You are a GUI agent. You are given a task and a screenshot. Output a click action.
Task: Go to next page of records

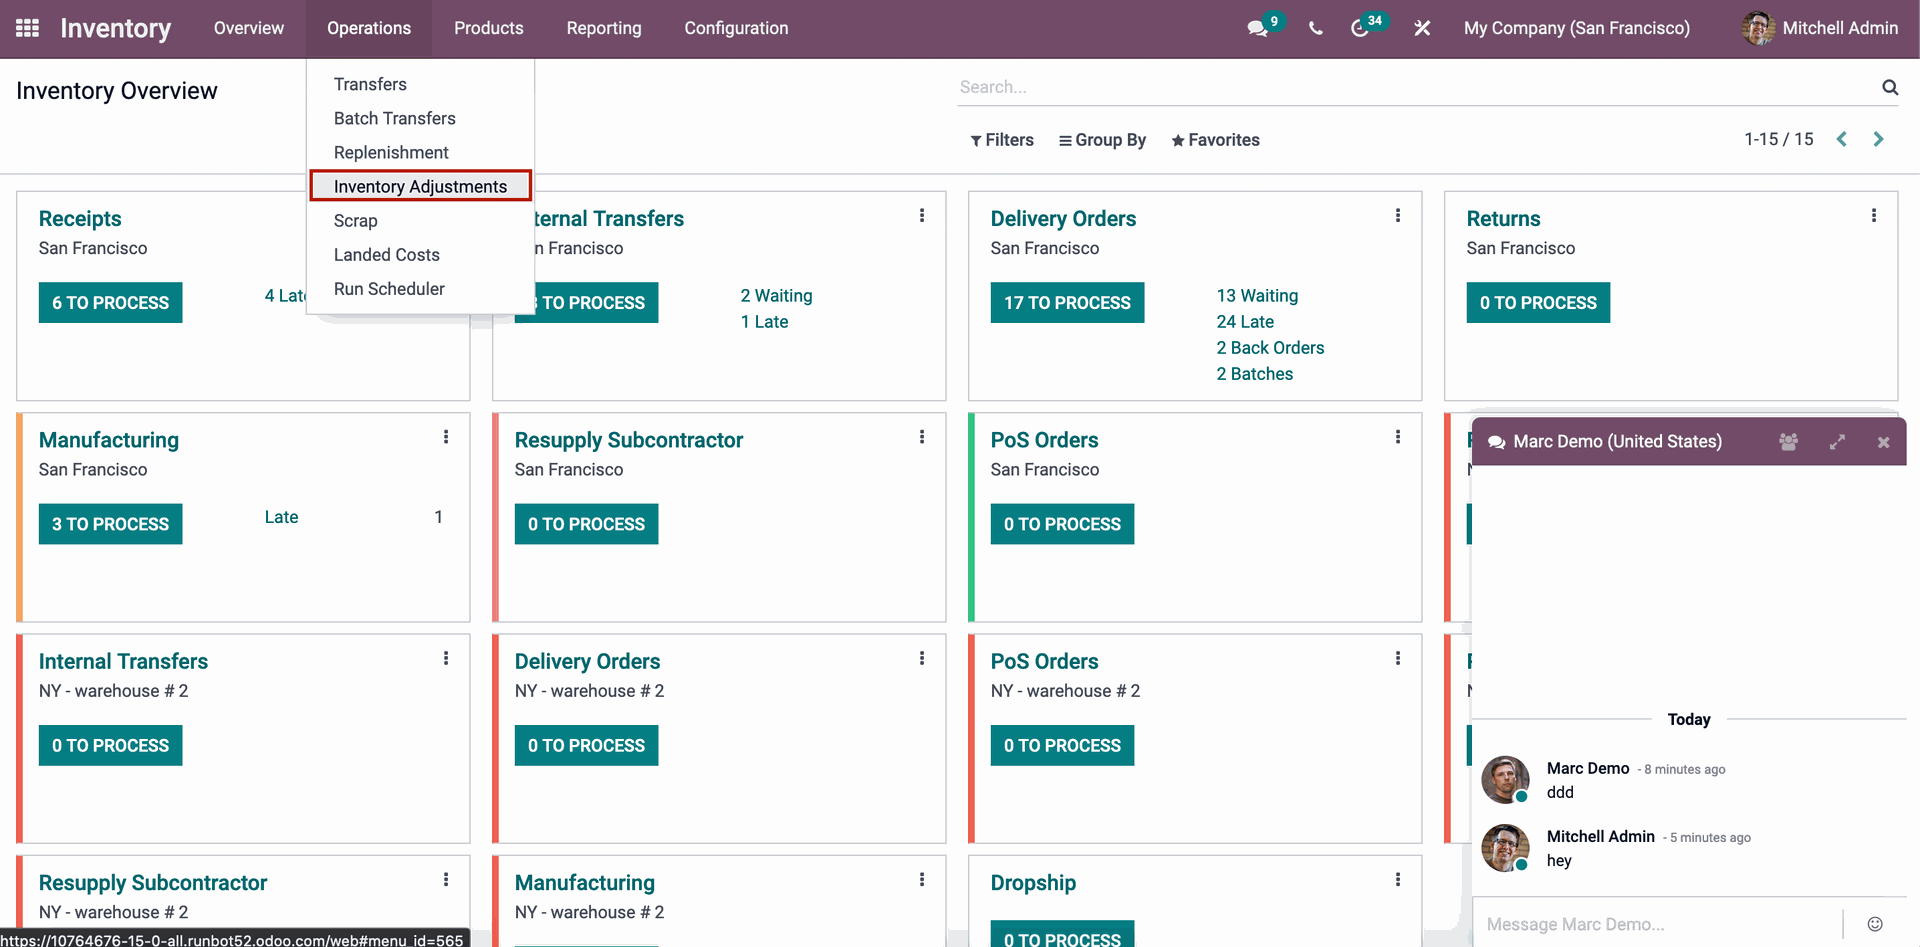(x=1878, y=139)
